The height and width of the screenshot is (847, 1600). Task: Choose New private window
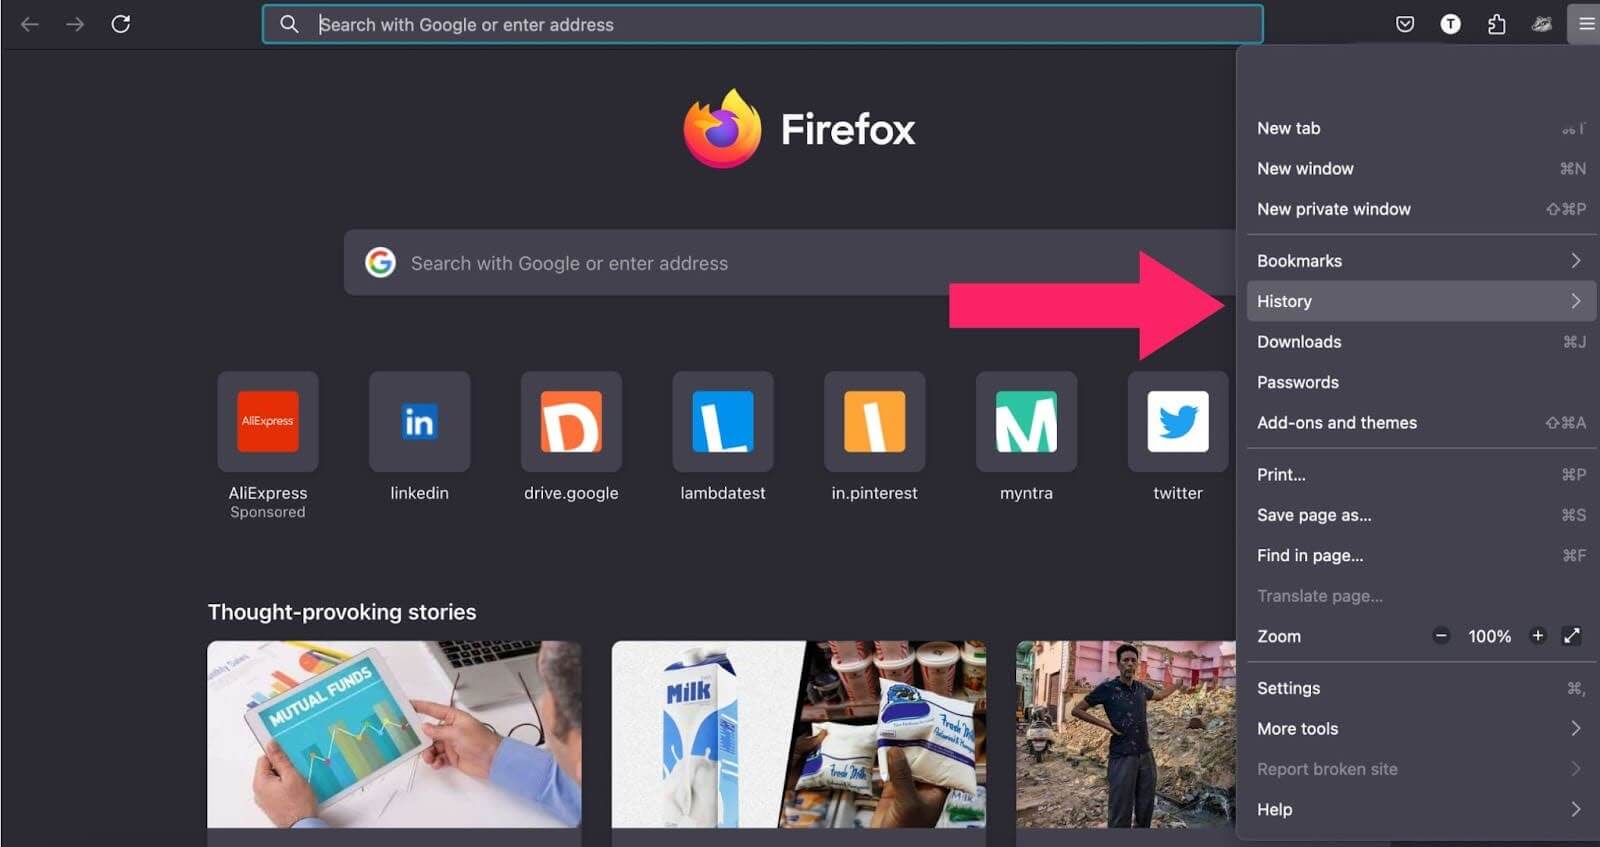click(x=1421, y=209)
